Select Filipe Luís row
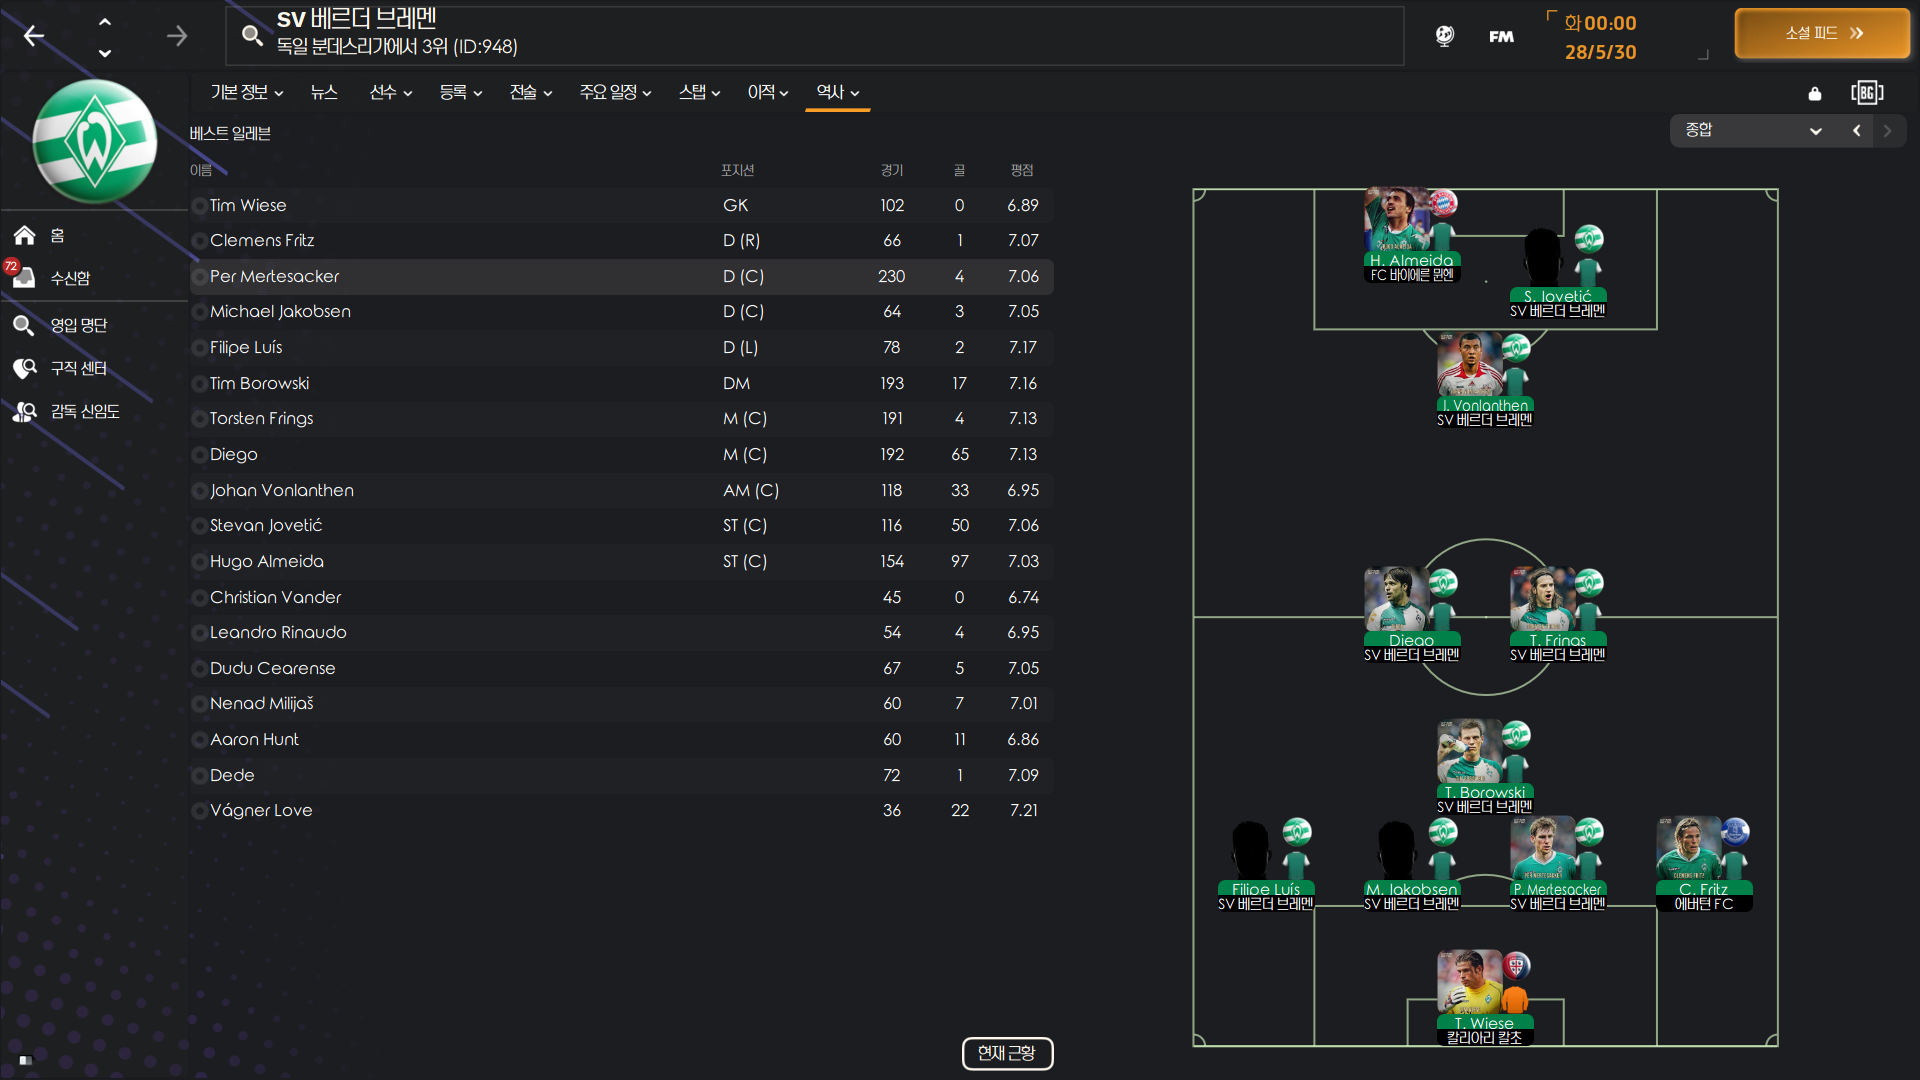This screenshot has width=1920, height=1080. pos(621,347)
